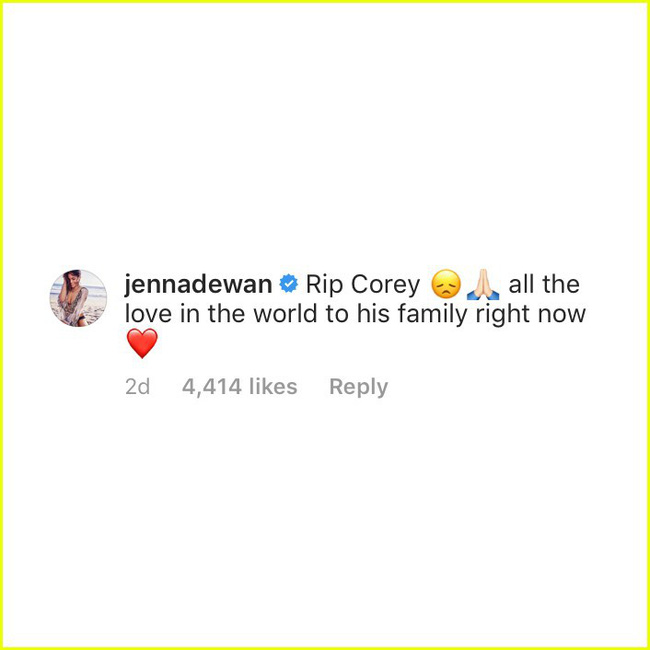Open jennadewan's profile picture
This screenshot has height=650, width=650.
tap(78, 298)
